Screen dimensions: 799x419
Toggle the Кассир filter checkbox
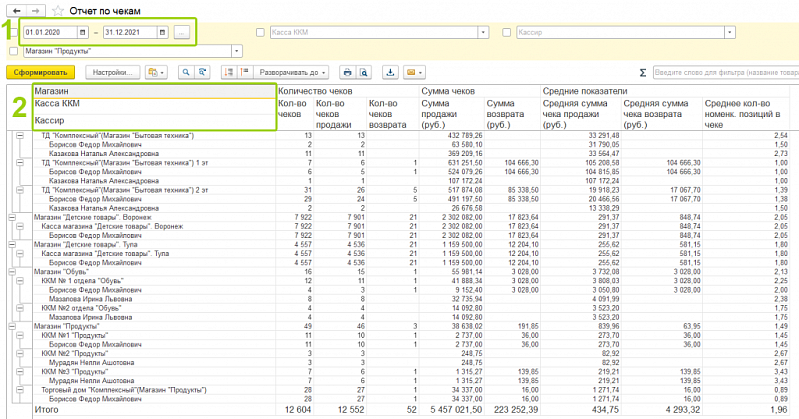pos(507,33)
